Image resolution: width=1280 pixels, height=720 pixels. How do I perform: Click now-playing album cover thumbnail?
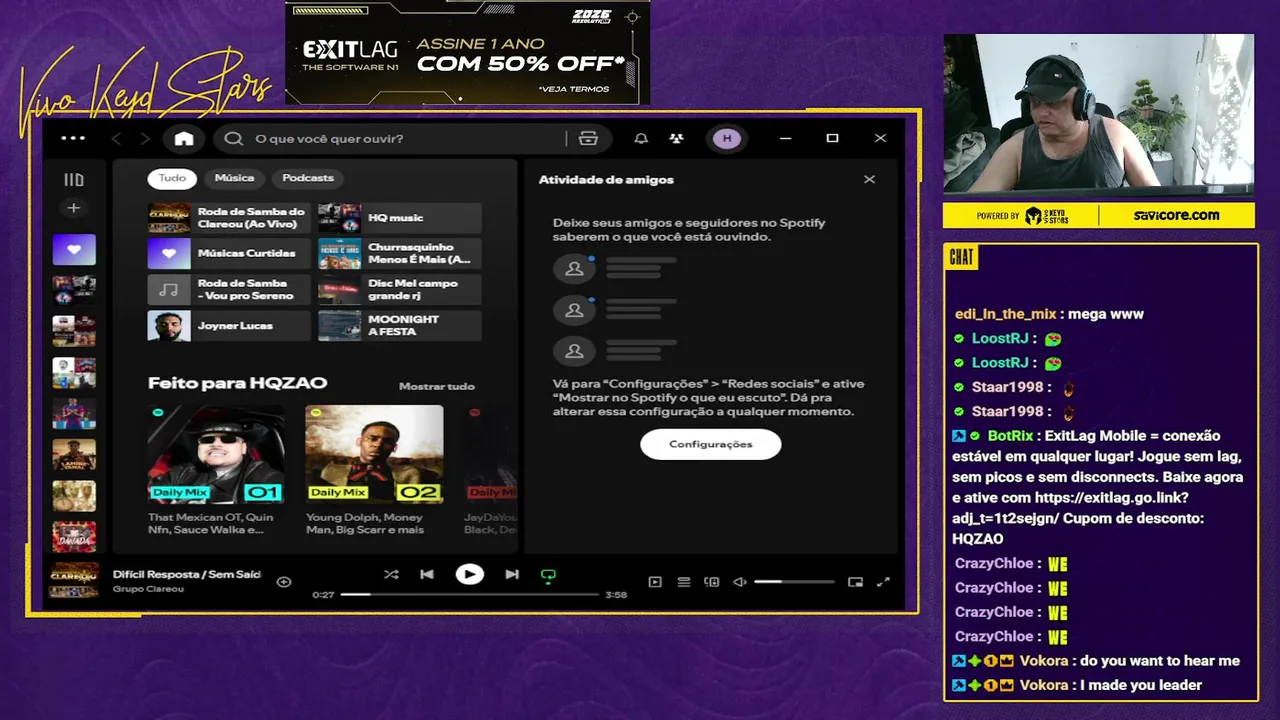[x=74, y=580]
